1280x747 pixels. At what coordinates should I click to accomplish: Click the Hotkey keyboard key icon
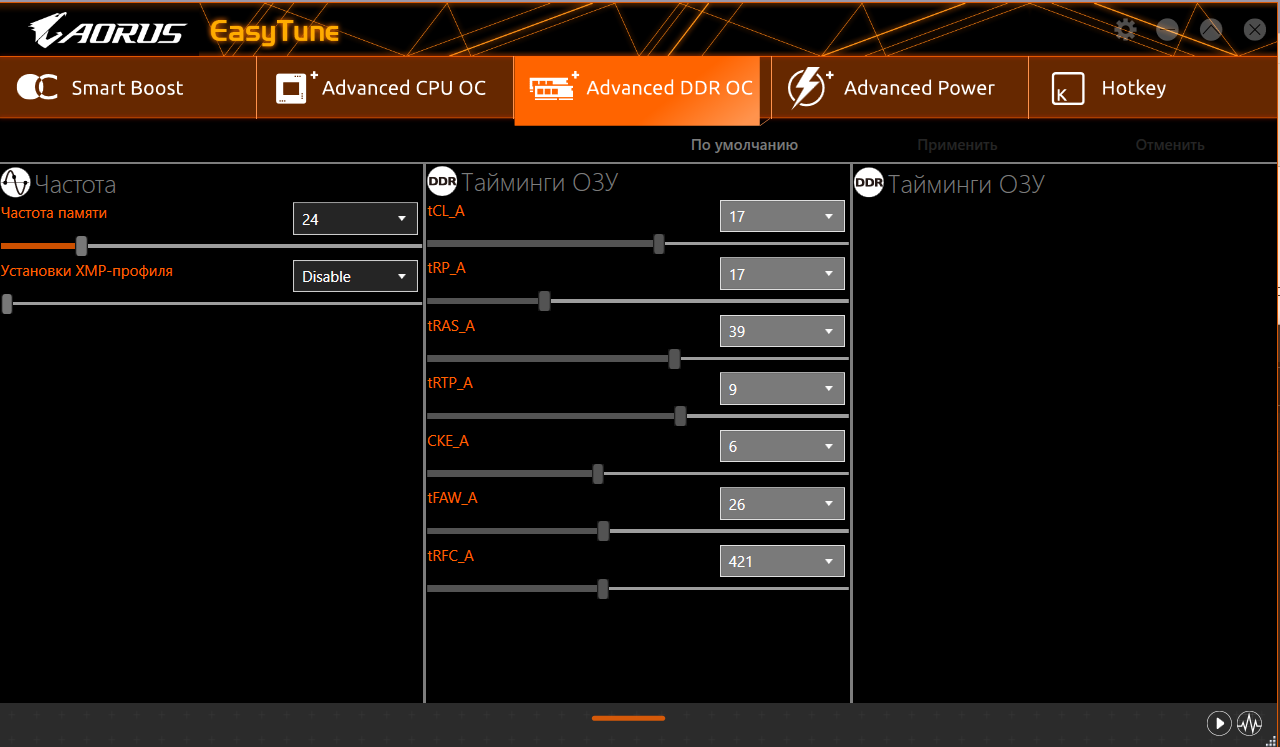[x=1069, y=89]
